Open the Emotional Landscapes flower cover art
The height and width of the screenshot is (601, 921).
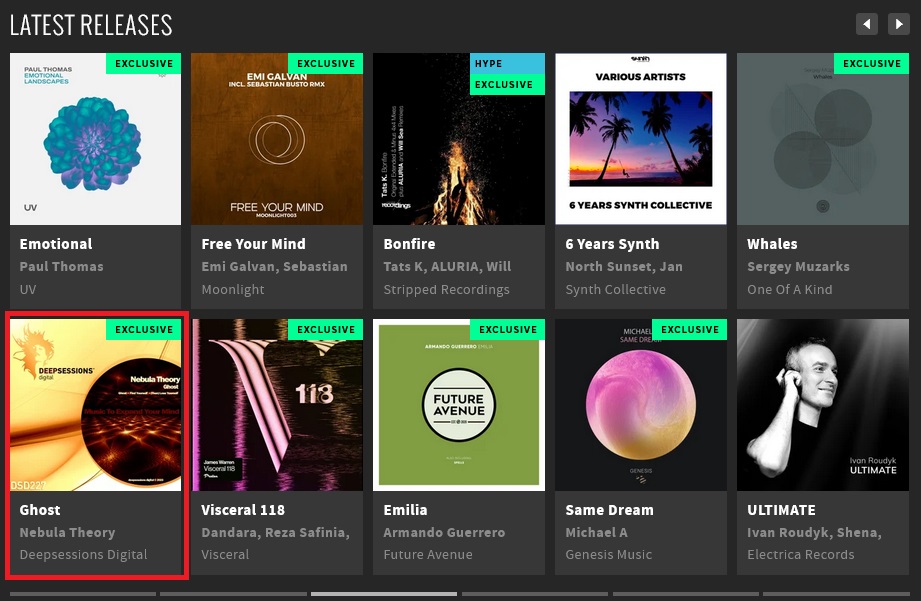pyautogui.click(x=95, y=139)
